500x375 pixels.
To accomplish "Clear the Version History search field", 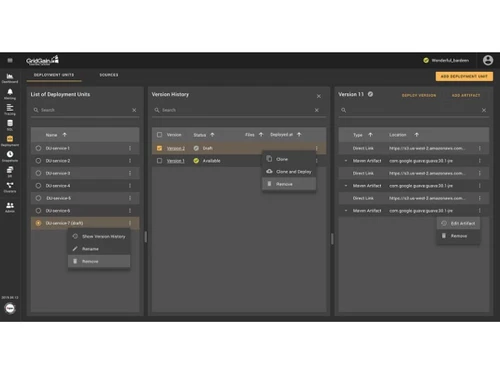I will [317, 110].
